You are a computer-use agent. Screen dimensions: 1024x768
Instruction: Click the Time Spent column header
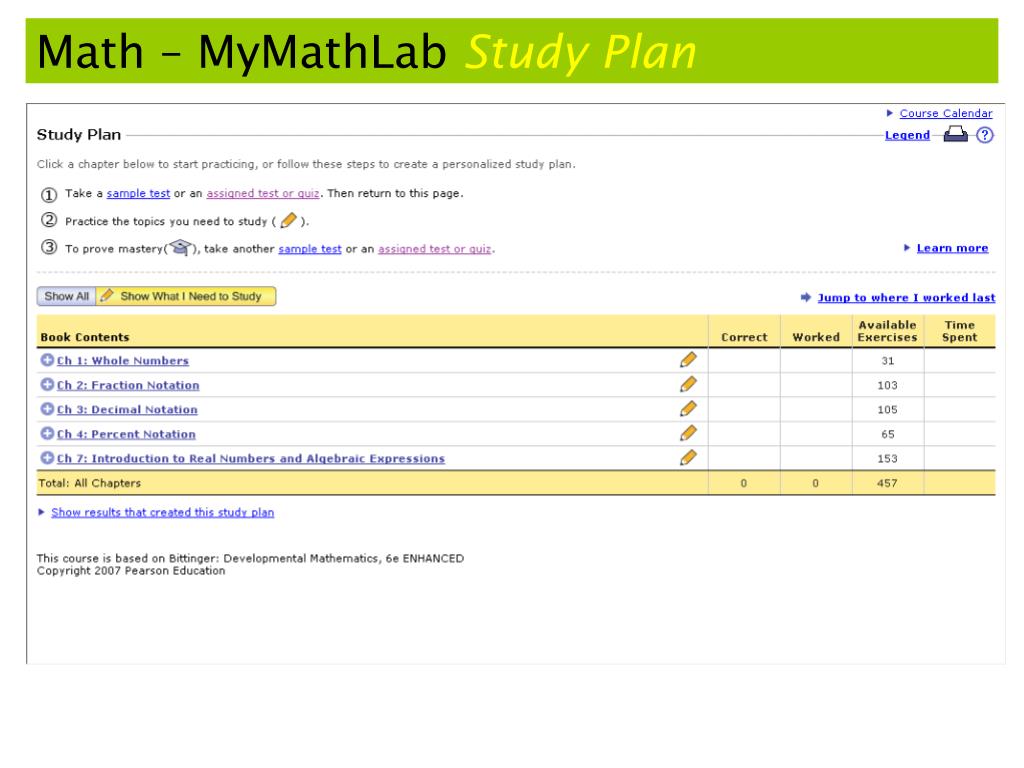click(959, 331)
